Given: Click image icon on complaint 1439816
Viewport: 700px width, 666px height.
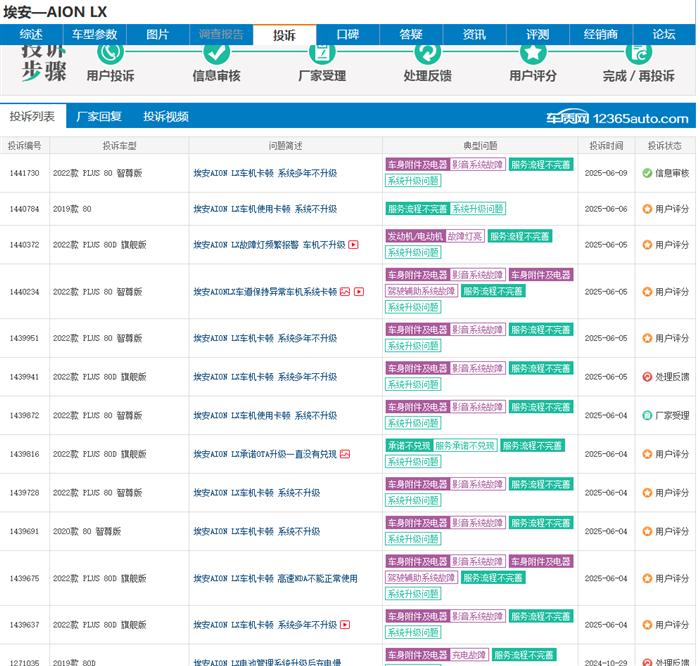Looking at the screenshot, I should (x=345, y=454).
